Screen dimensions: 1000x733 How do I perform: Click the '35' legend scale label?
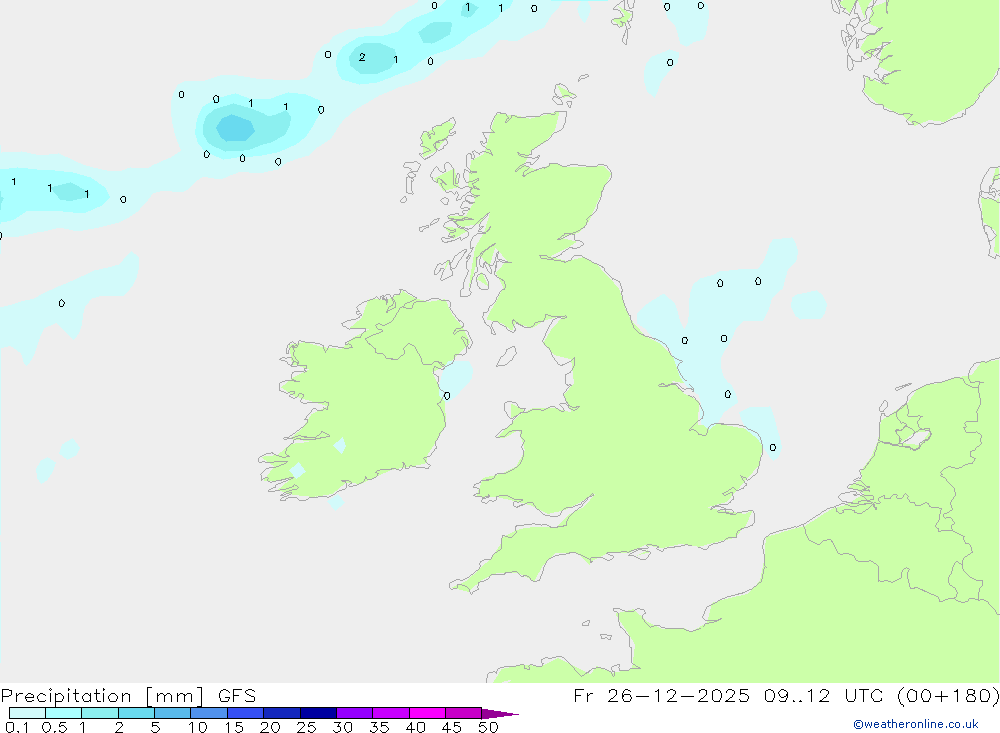coord(379,727)
